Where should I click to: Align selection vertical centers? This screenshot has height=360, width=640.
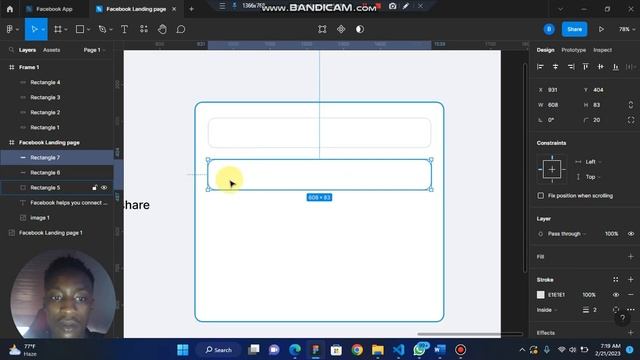pyautogui.click(x=600, y=67)
